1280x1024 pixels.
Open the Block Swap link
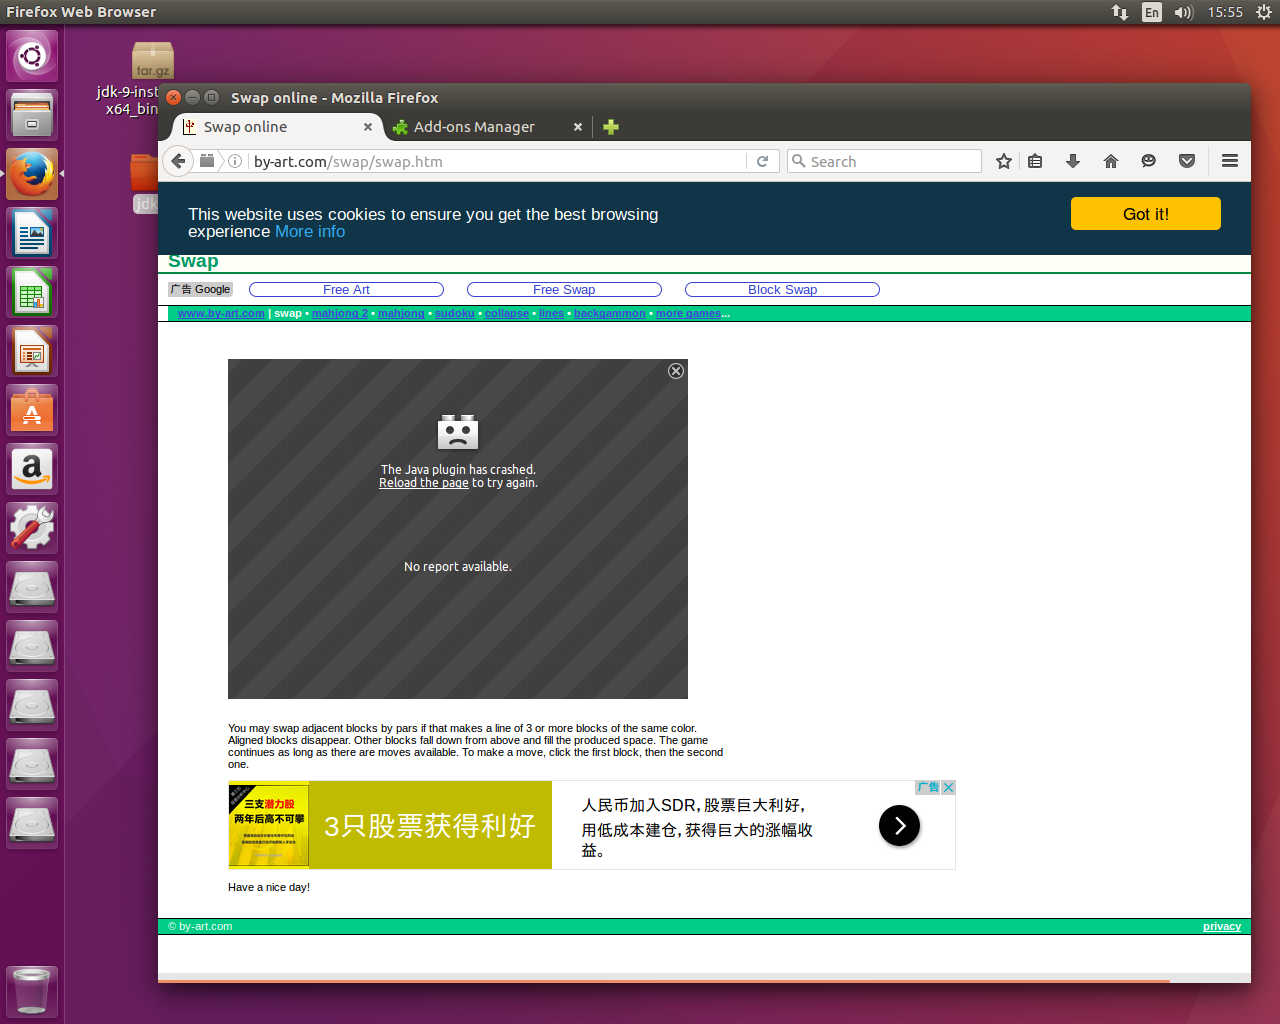[782, 290]
